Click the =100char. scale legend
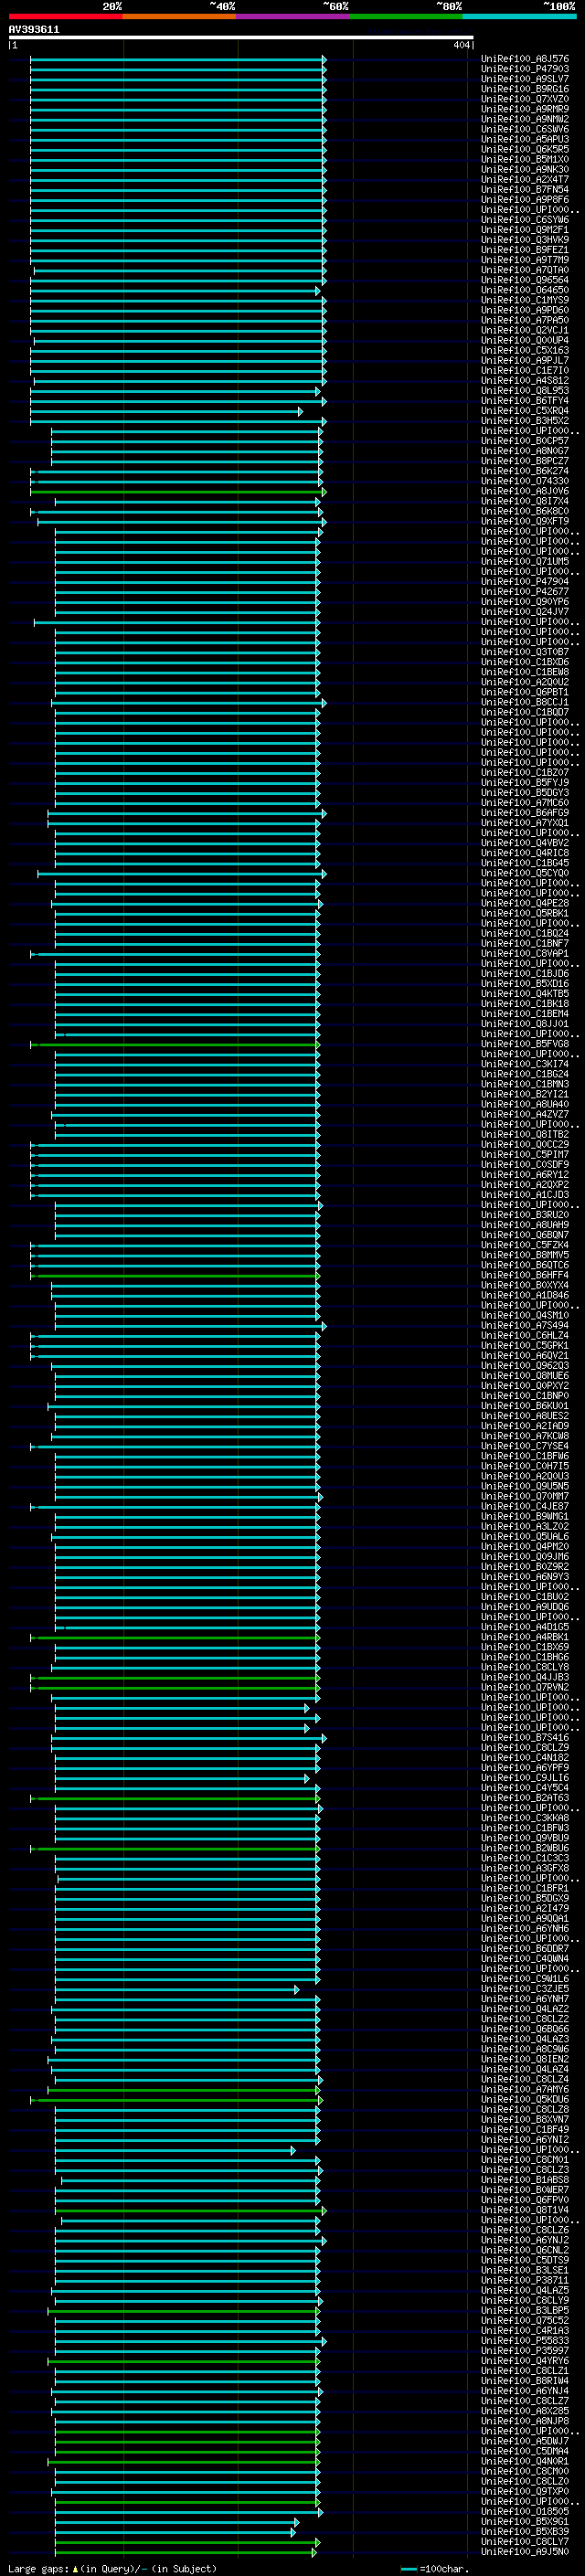 point(435,2569)
